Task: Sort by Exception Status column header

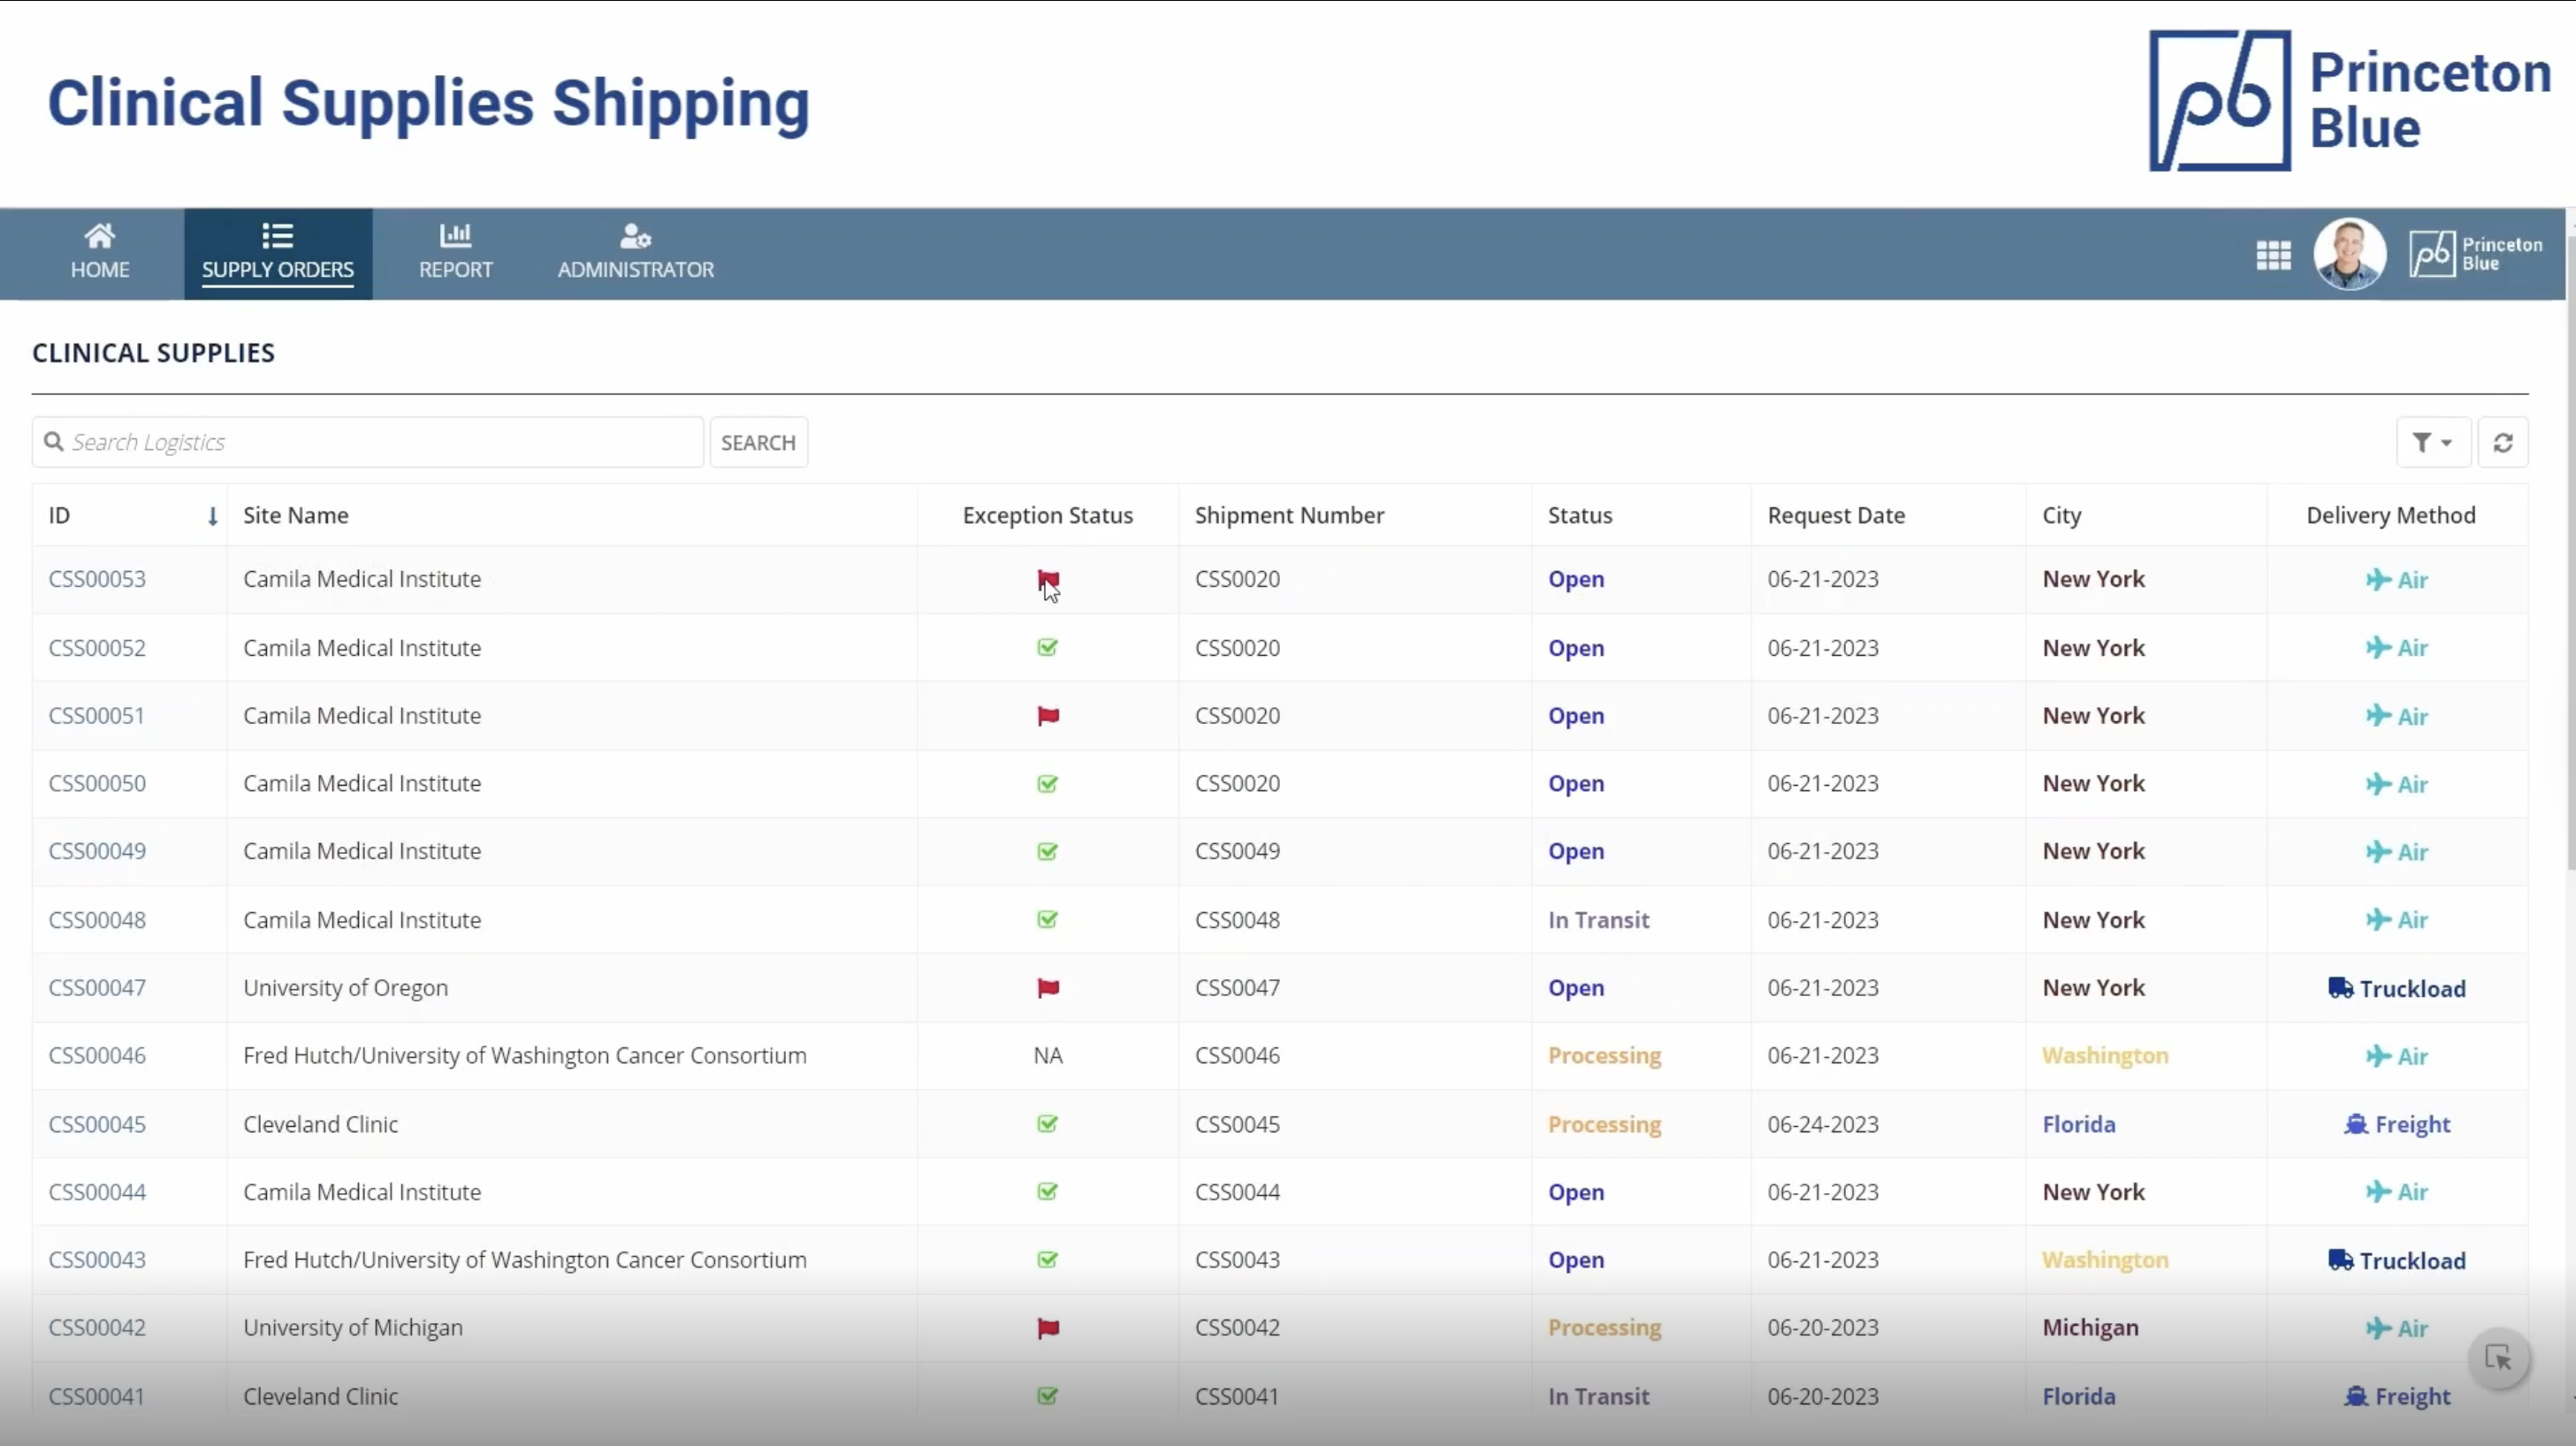Action: click(x=1047, y=516)
